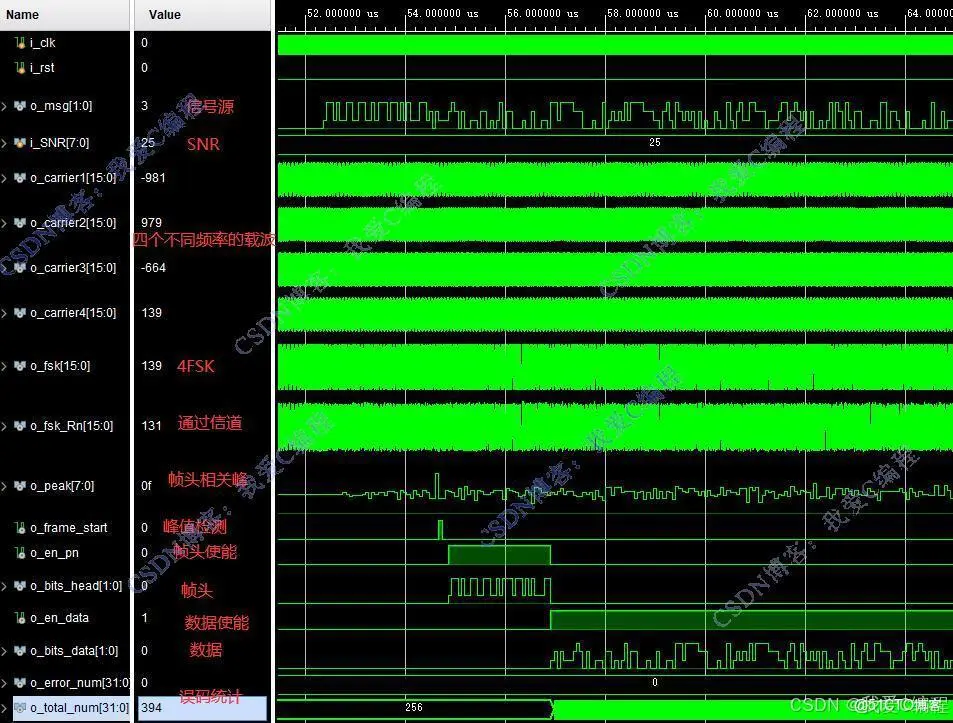Screen dimensions: 953x723
Task: Click the 131 value of o_fsk_Rn
Action: [151, 426]
